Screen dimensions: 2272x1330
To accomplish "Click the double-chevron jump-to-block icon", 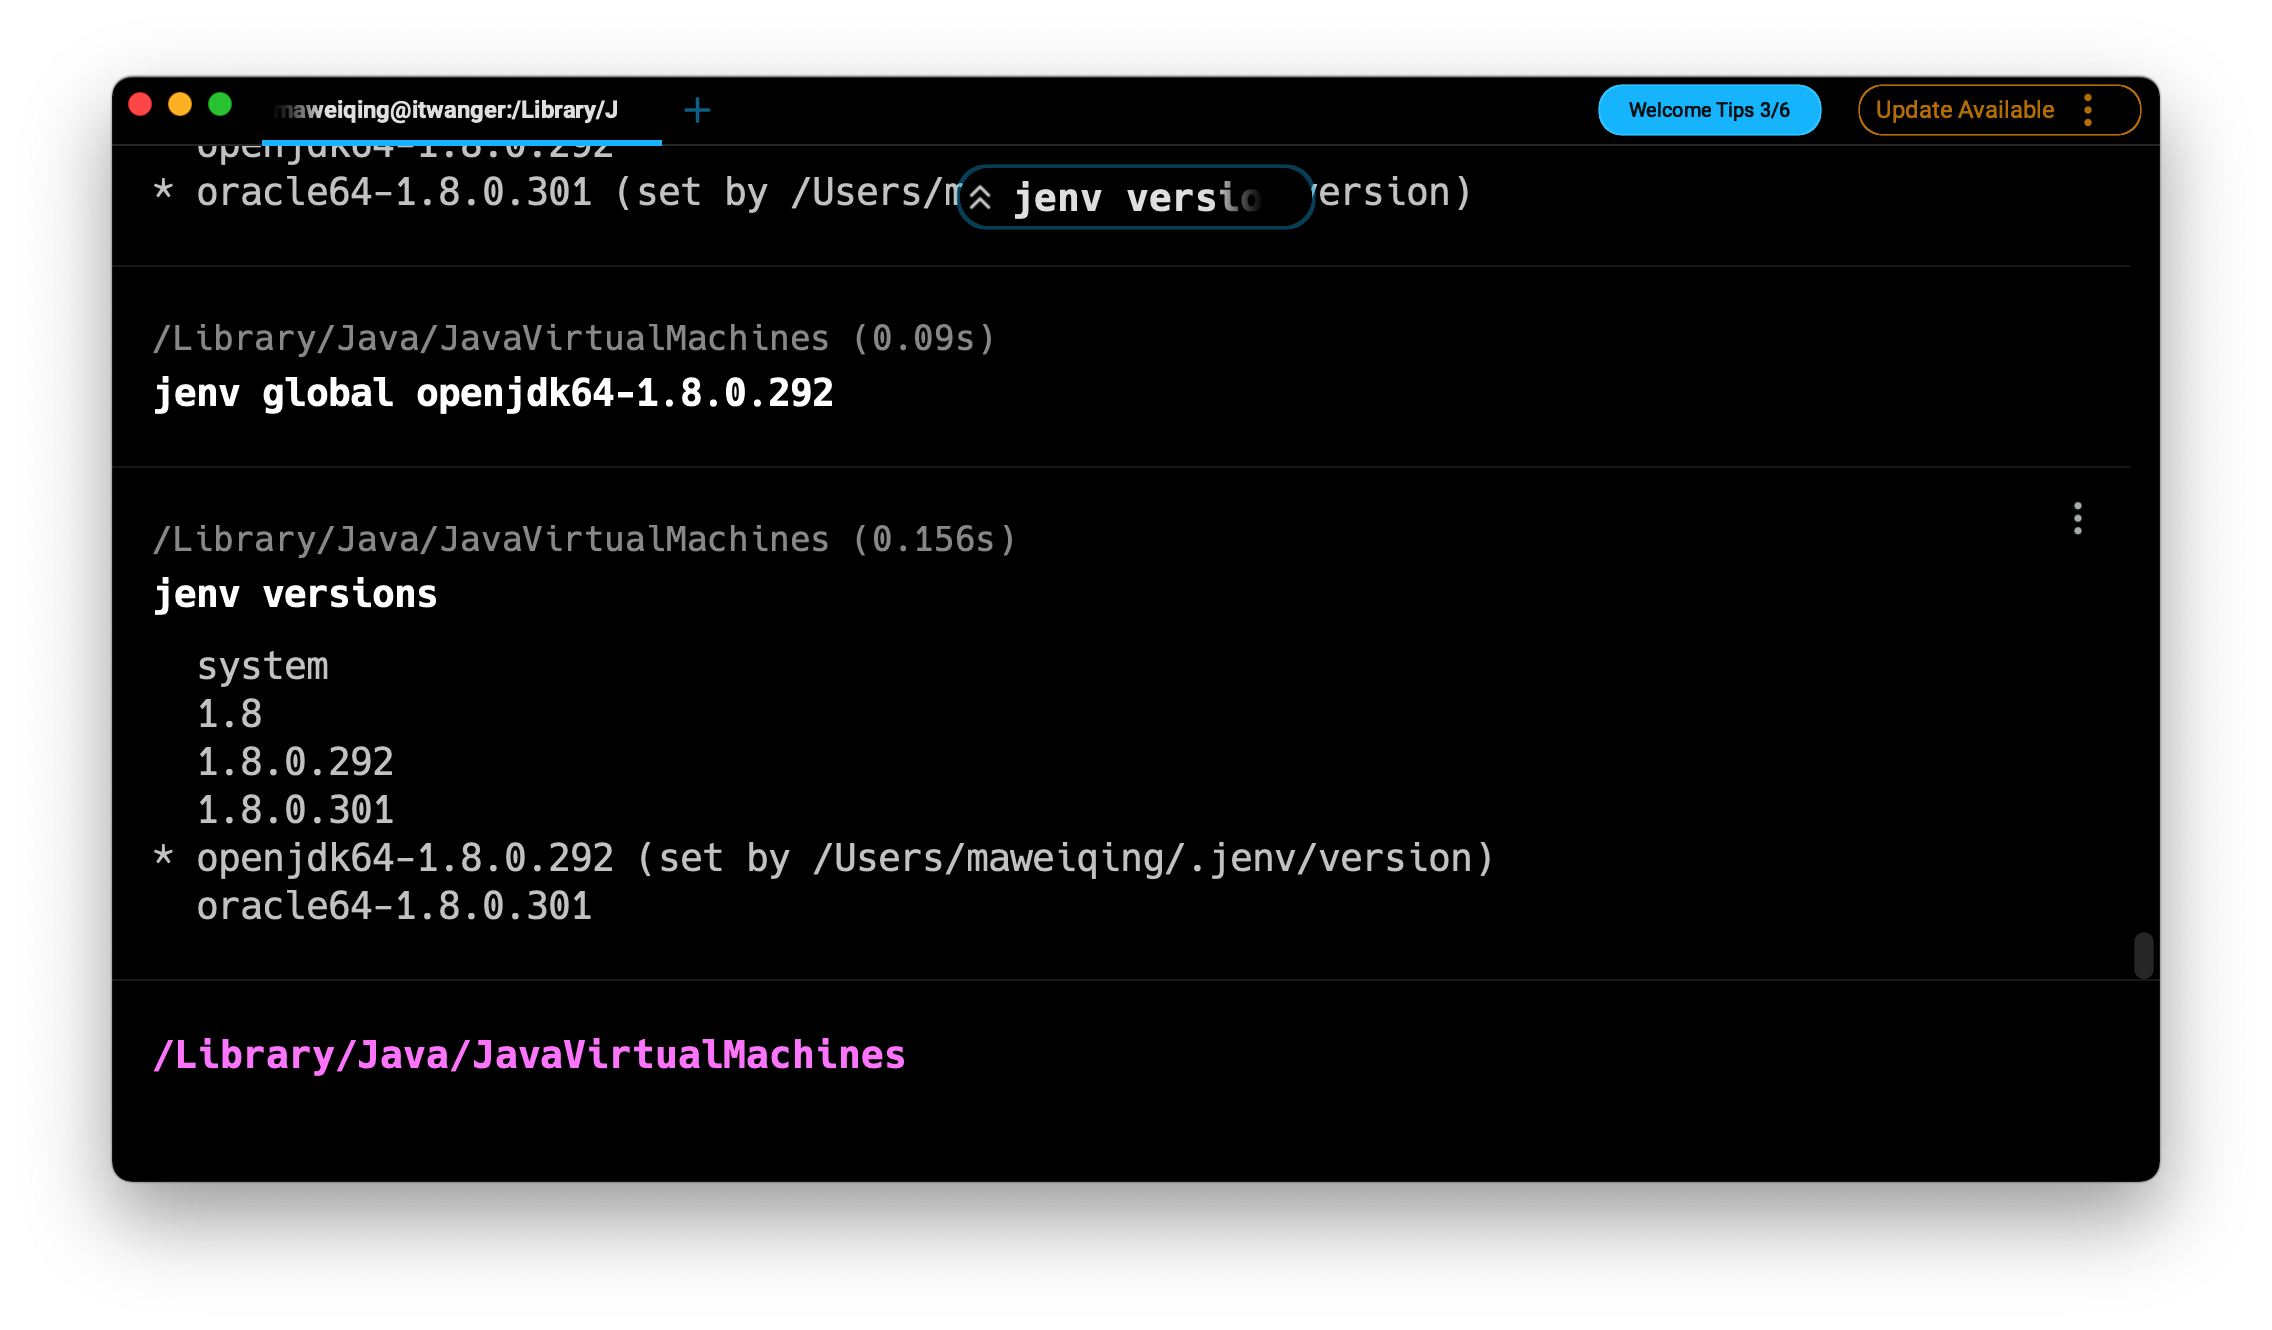I will 981,198.
